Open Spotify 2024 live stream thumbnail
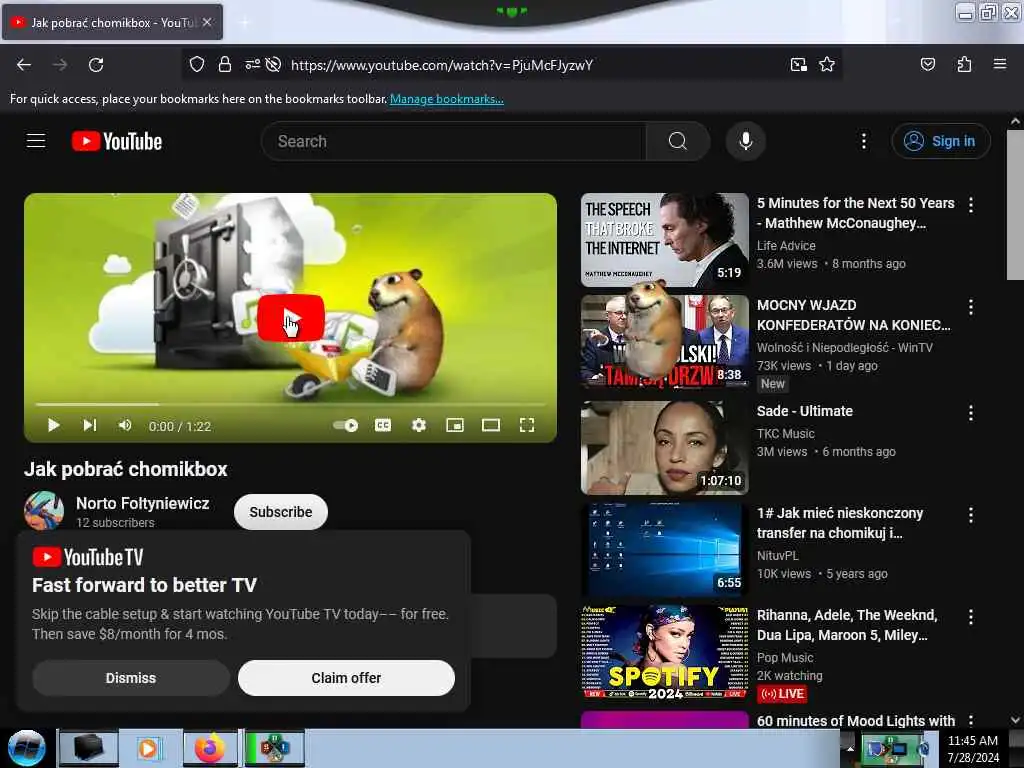Viewport: 1024px width, 768px height. [665, 652]
